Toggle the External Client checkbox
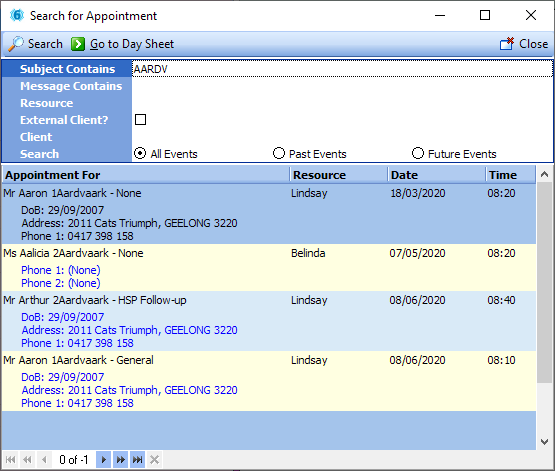This screenshot has height=471, width=555. click(x=141, y=120)
